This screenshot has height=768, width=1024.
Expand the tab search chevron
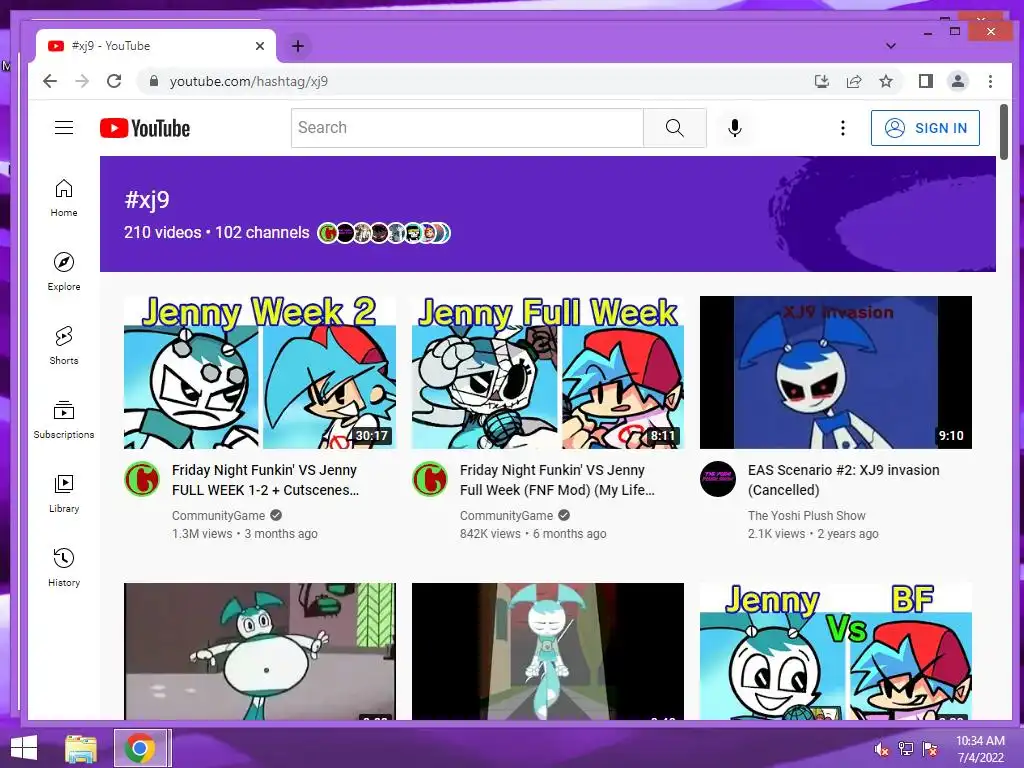click(x=891, y=46)
